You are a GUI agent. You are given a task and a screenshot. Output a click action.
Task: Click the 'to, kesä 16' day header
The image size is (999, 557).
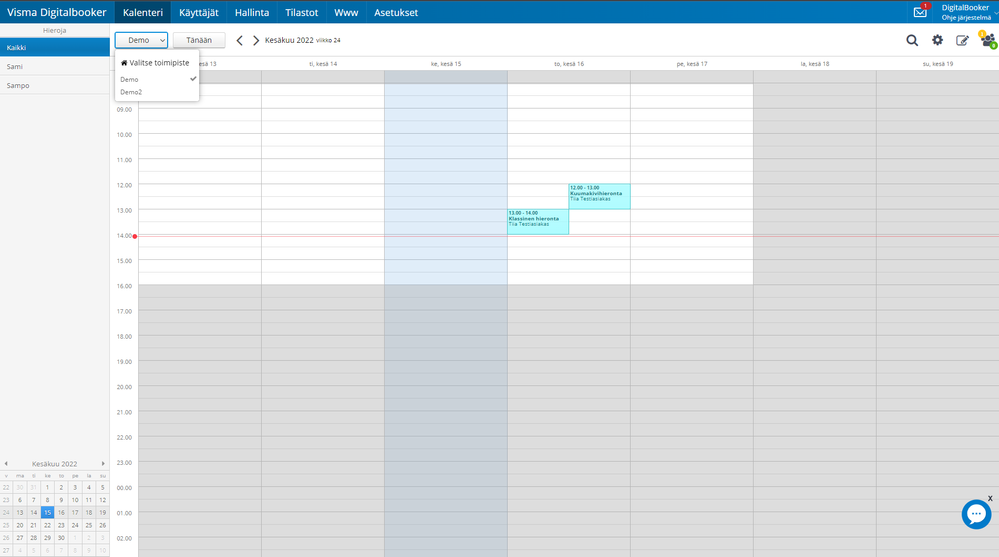coord(569,64)
